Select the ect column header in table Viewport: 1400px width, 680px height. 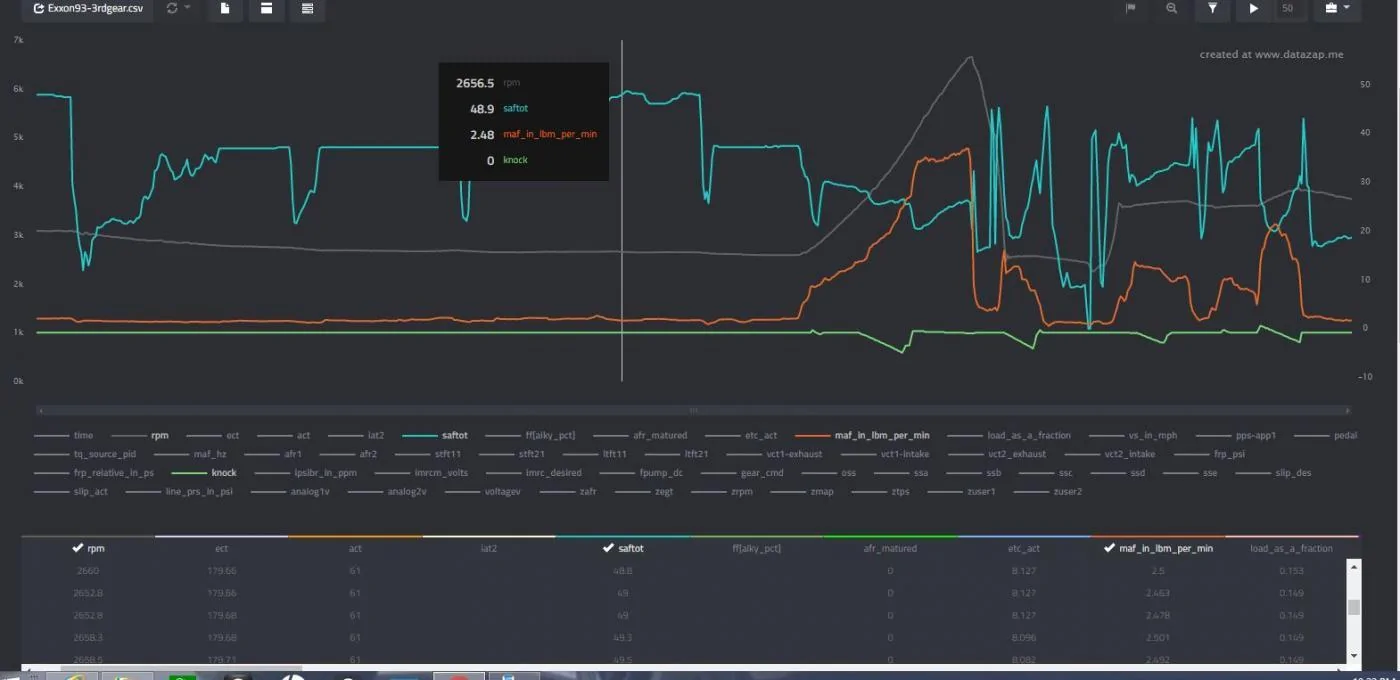tap(222, 548)
